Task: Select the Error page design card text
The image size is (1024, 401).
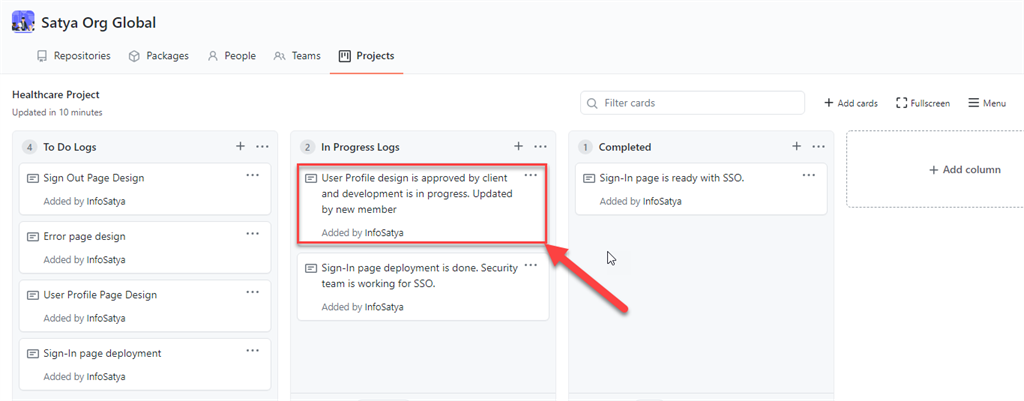Action: click(84, 236)
